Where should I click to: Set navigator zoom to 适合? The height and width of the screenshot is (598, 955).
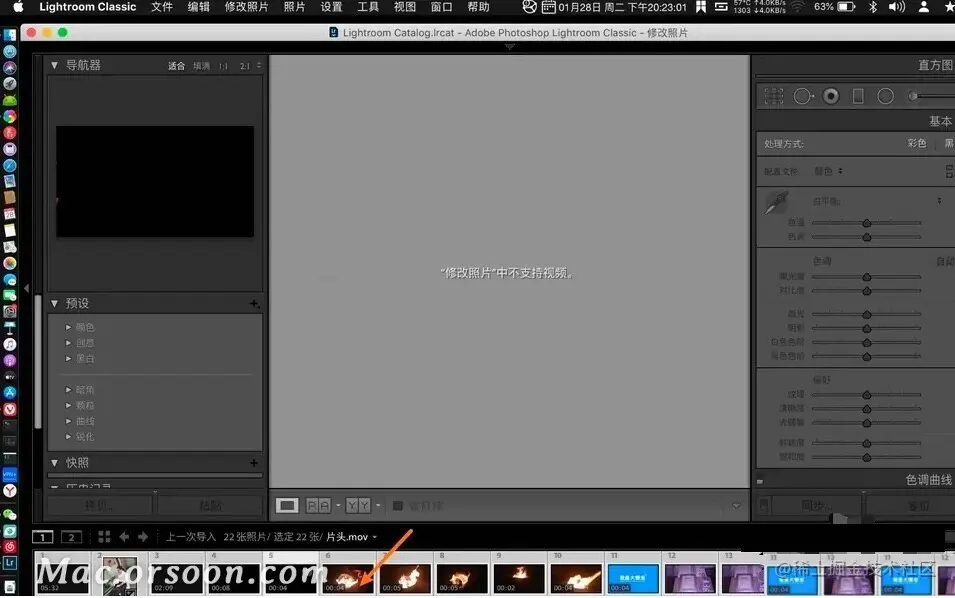click(176, 66)
